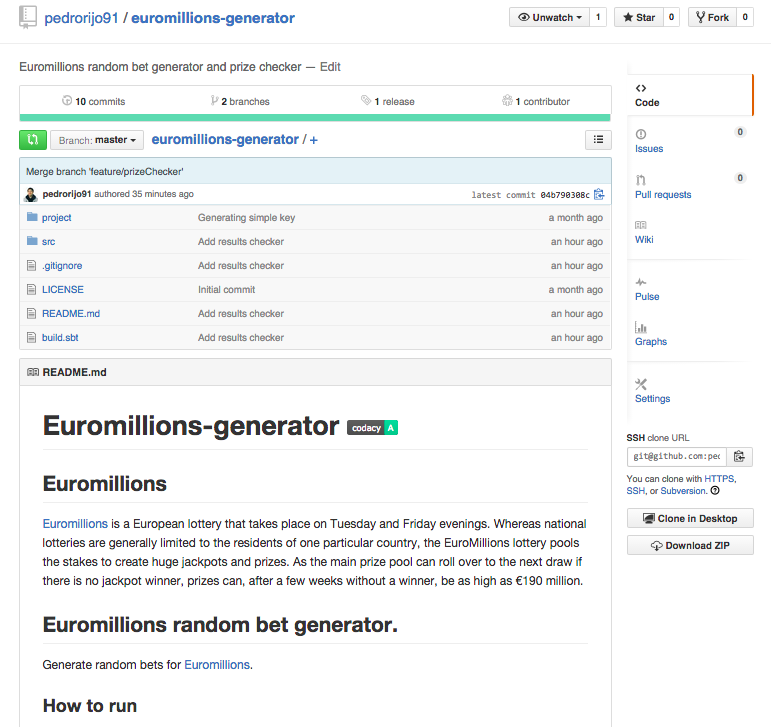Image resolution: width=771 pixels, height=727 pixels.
Task: Click the codacy grade badge
Action: click(372, 428)
